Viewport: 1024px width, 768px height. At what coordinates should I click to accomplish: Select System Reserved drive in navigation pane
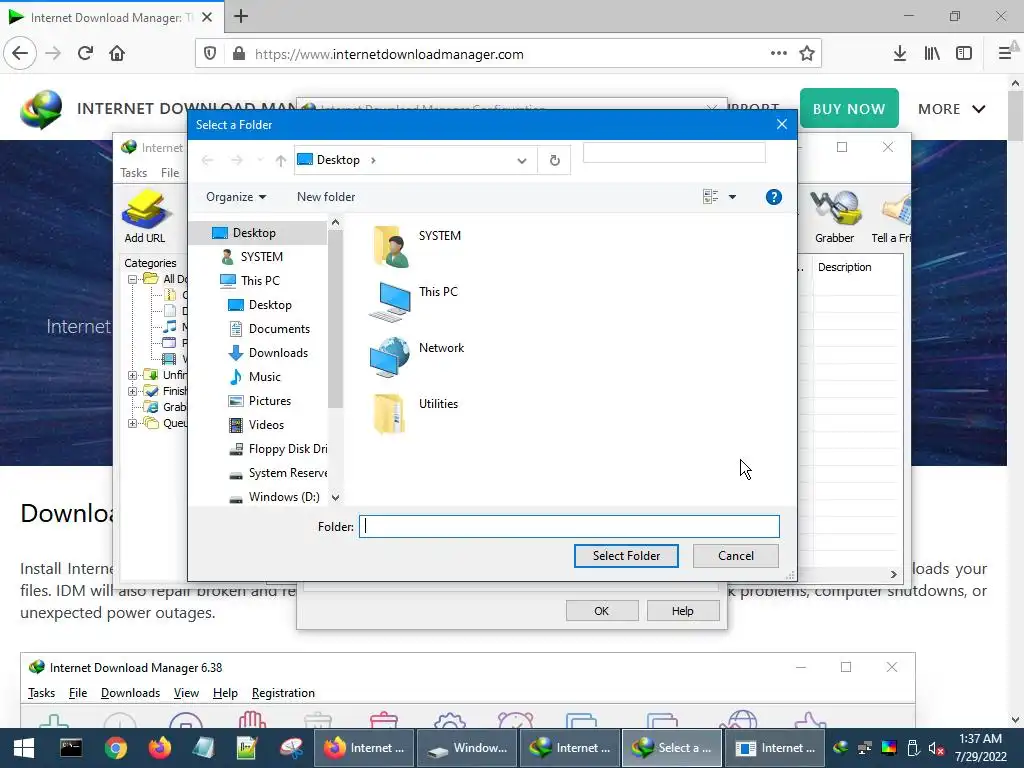coord(287,473)
